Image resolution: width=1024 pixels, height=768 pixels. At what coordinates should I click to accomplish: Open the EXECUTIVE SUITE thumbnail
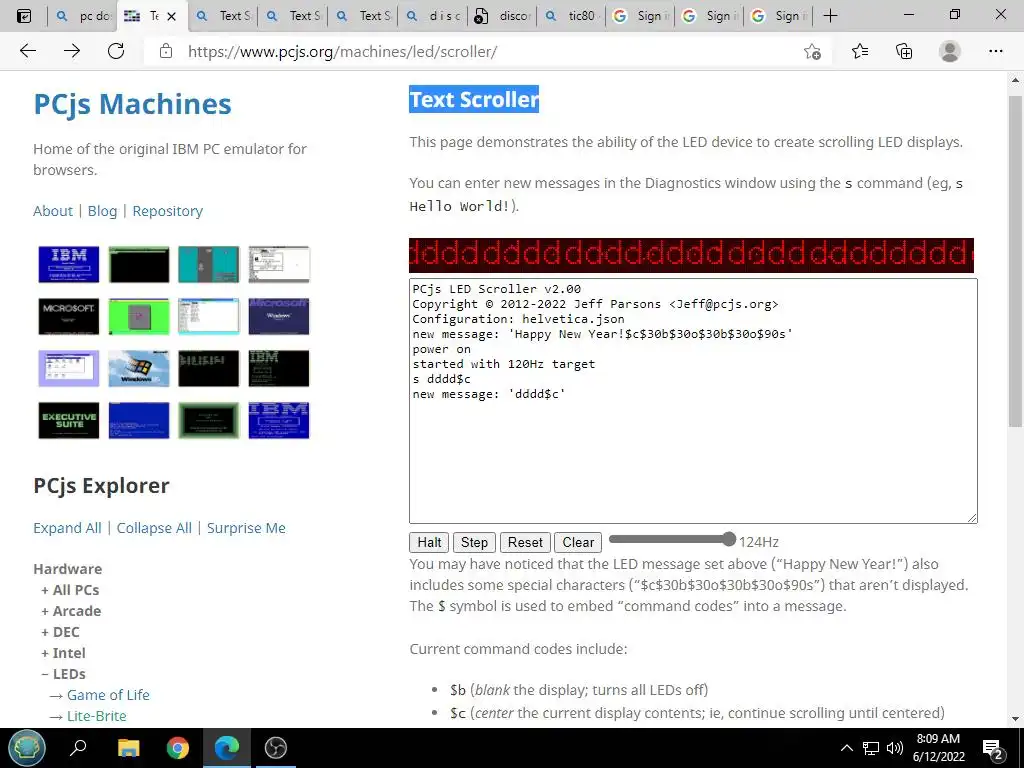pos(69,420)
